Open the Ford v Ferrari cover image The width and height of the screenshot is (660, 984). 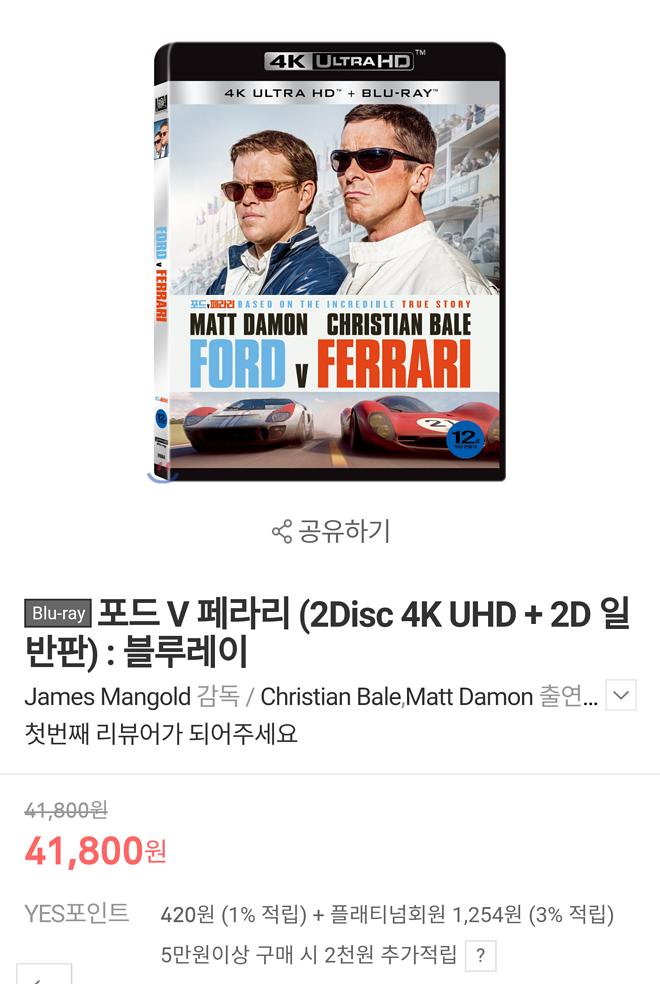[x=330, y=262]
